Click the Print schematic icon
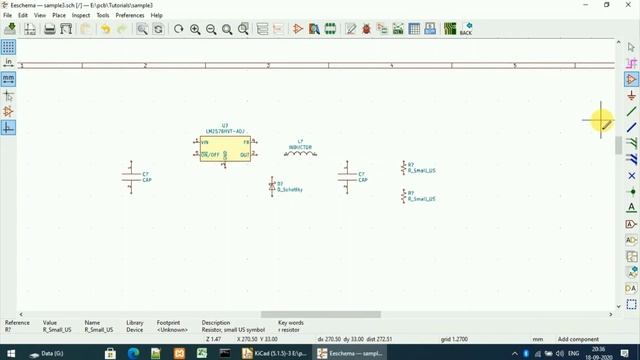 tap(50, 29)
